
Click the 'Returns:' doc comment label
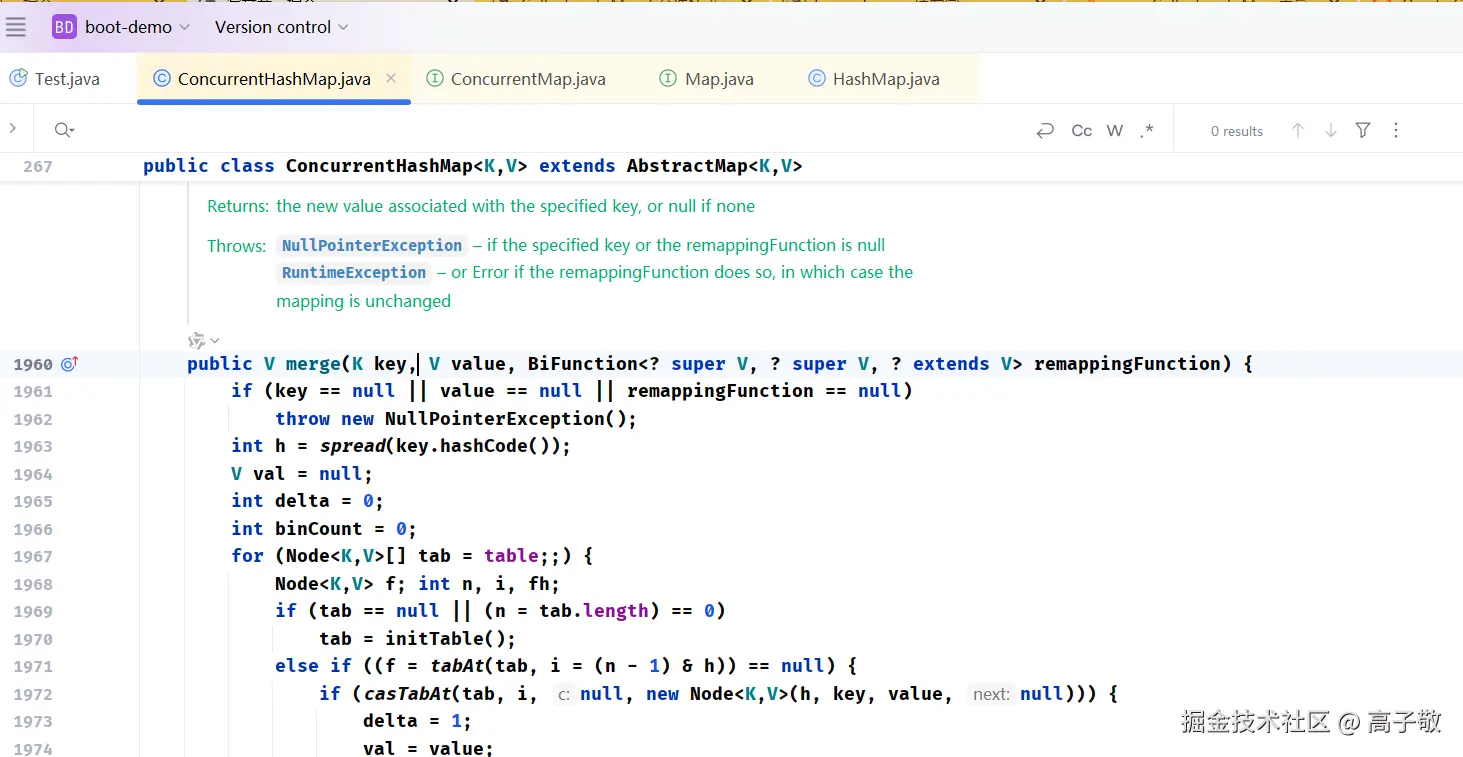tap(238, 206)
